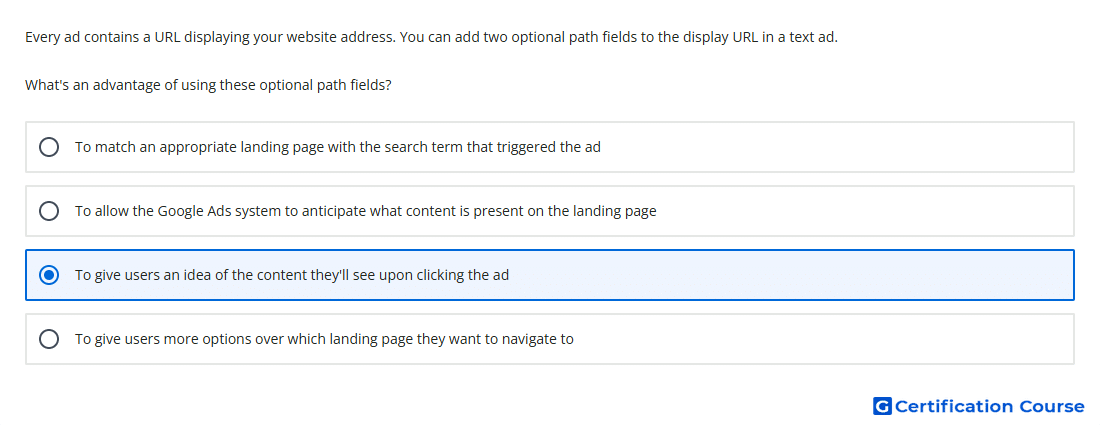Screen dimensions: 1100x425
Task: Click the words 'they want to navigate to'
Action: coord(495,339)
